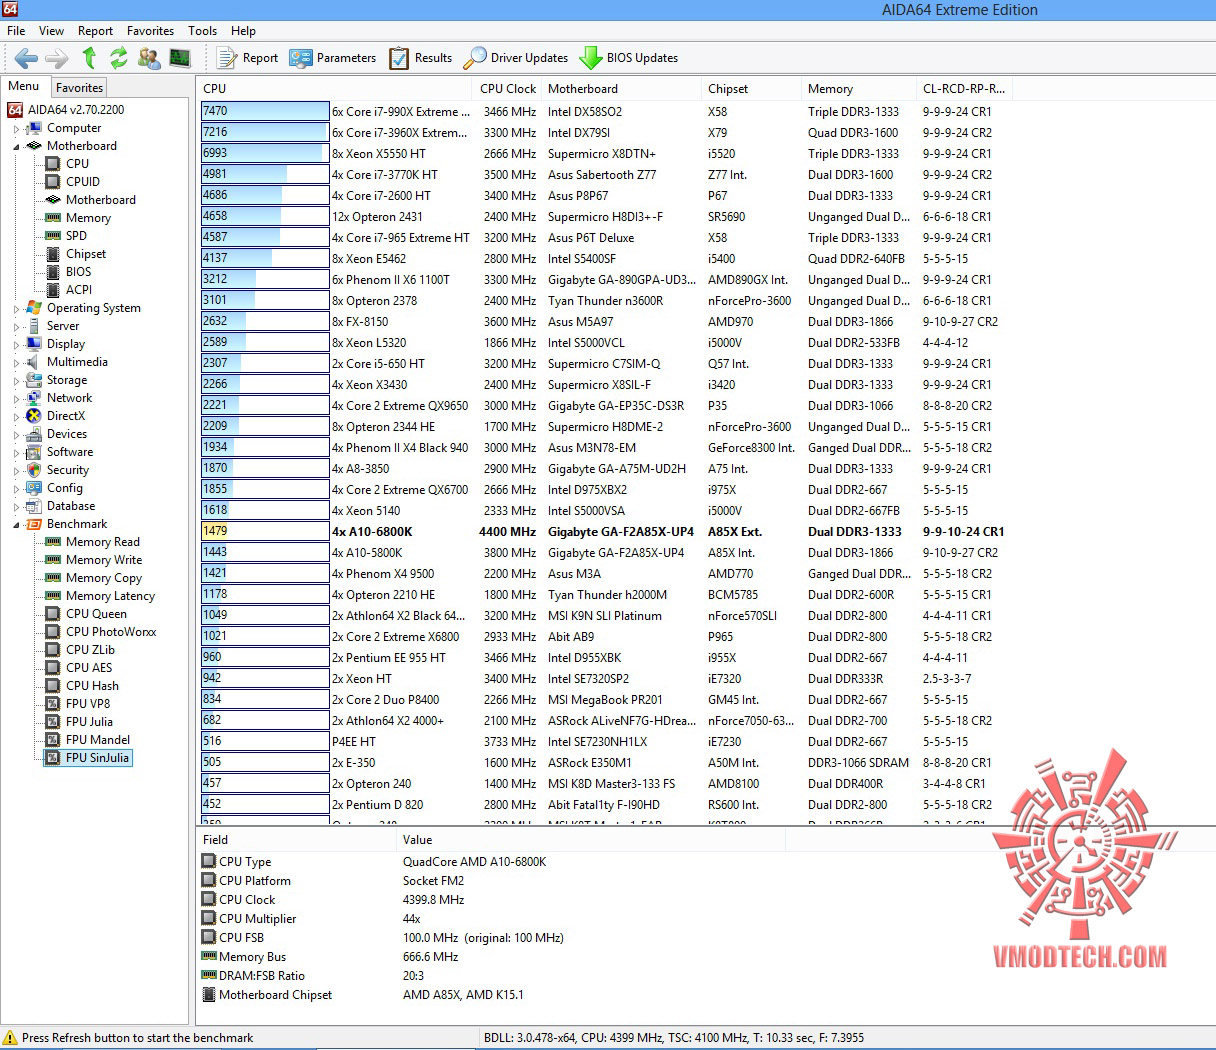Click the Software icon in tree

(34, 452)
